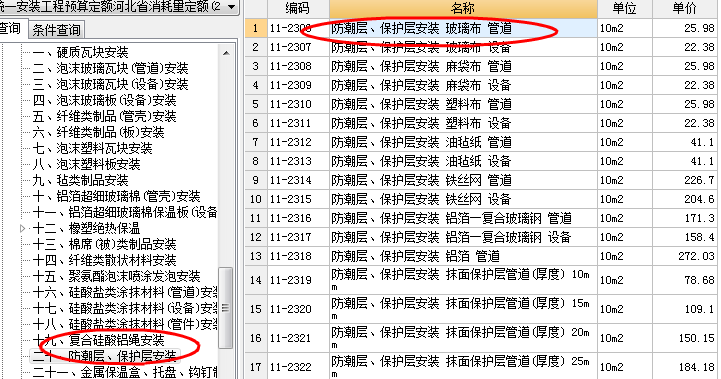Select name 防潮层、保护层安装 油毡纸 设备
The width and height of the screenshot is (721, 379).
tap(463, 161)
